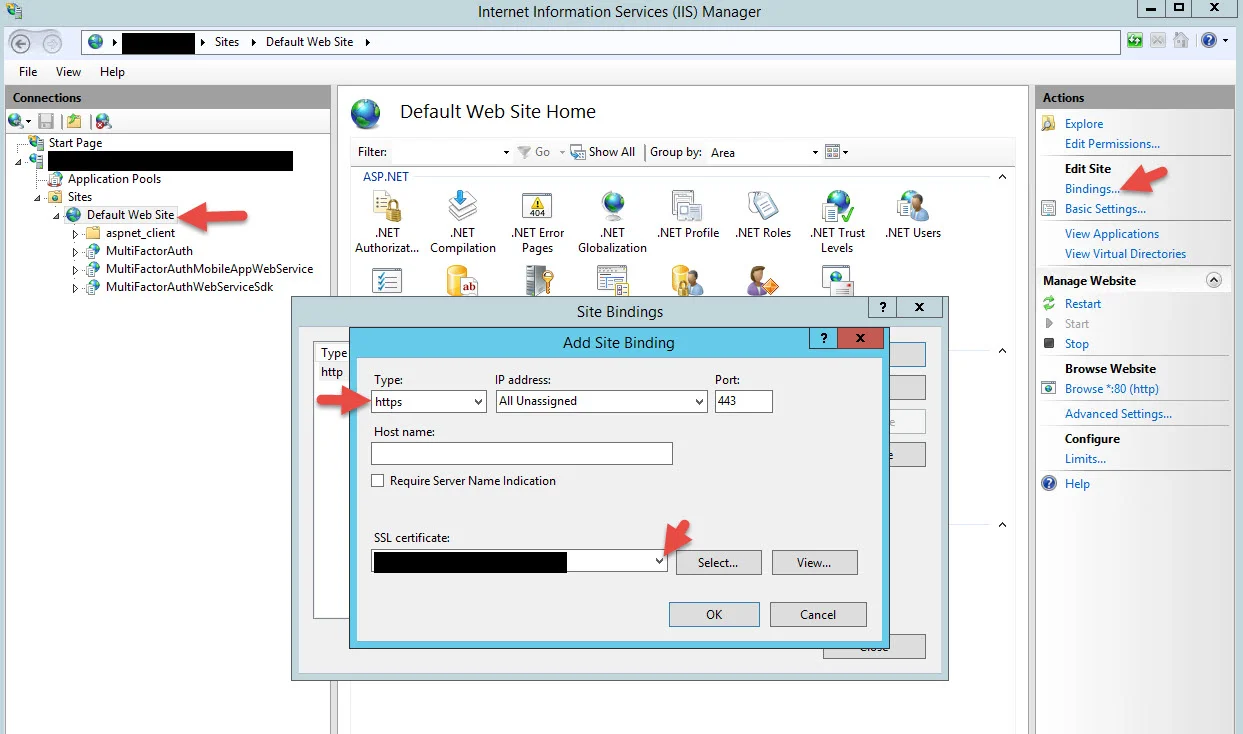1243x734 pixels.
Task: Click Limits... under Configure
Action: (1085, 459)
